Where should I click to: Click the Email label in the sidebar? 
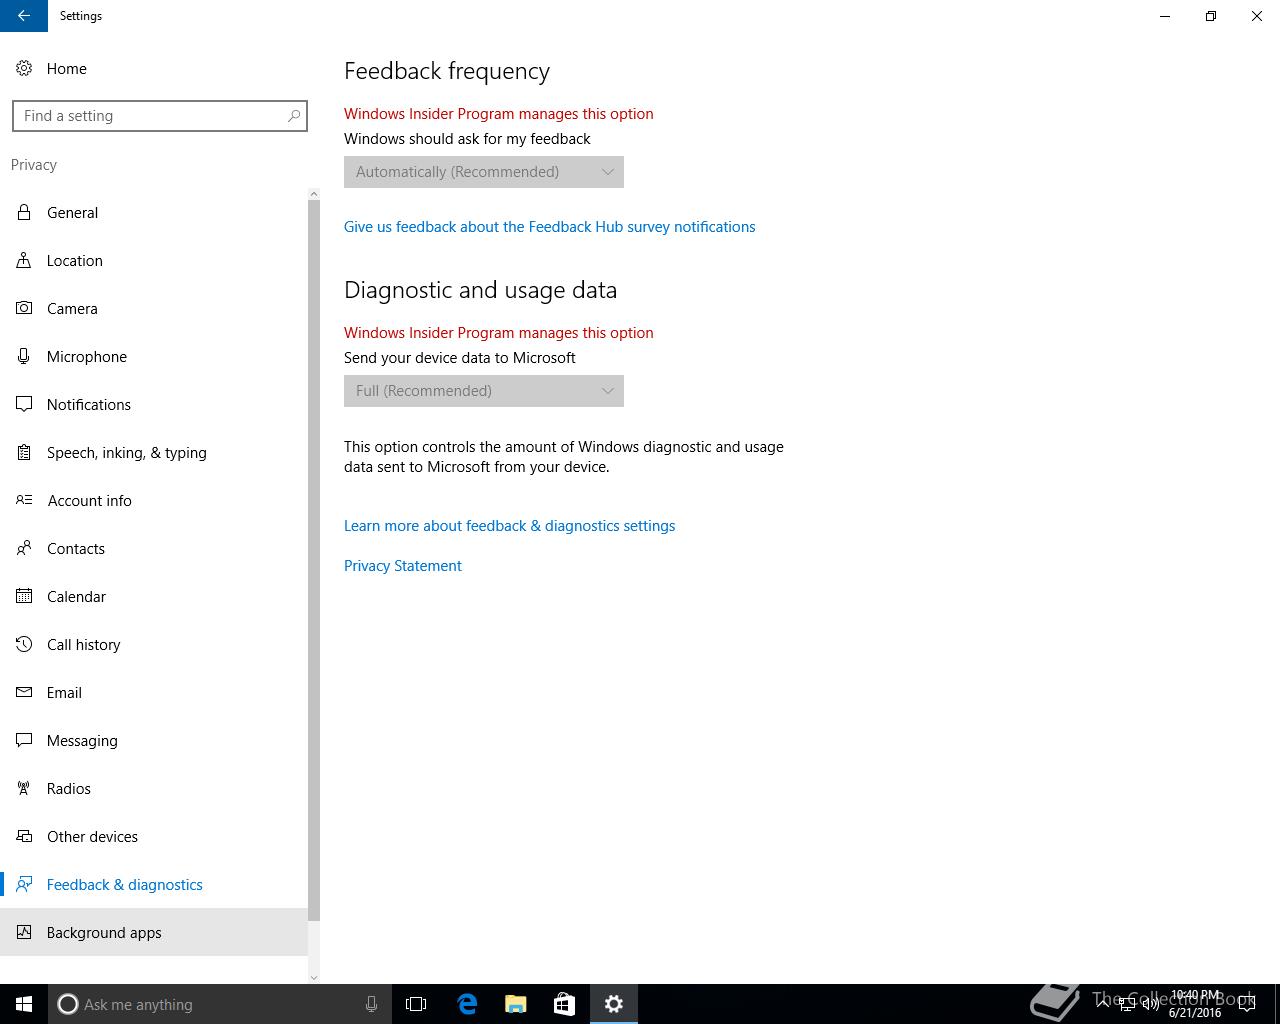(64, 693)
